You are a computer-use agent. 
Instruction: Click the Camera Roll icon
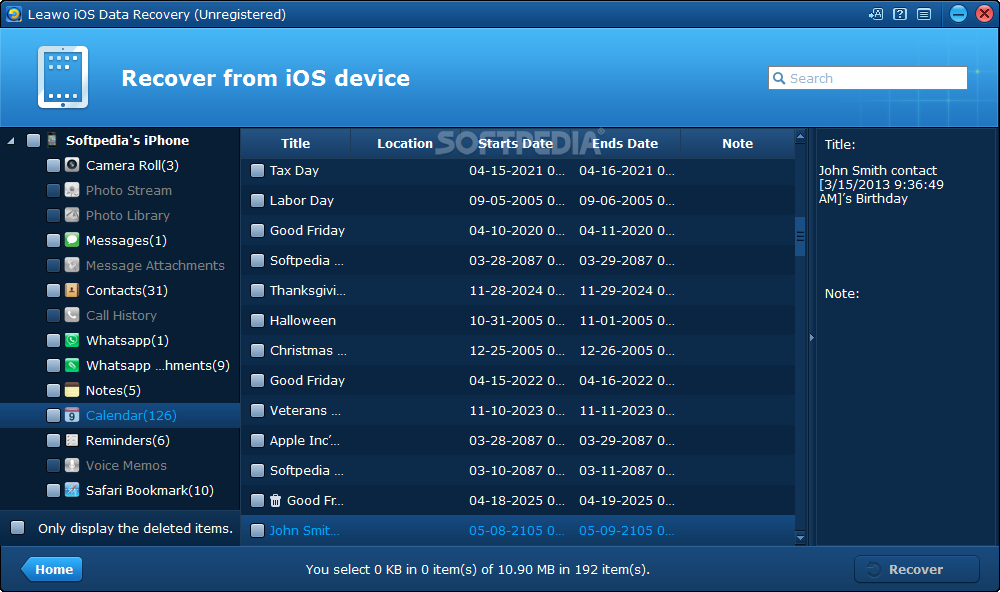pos(72,165)
